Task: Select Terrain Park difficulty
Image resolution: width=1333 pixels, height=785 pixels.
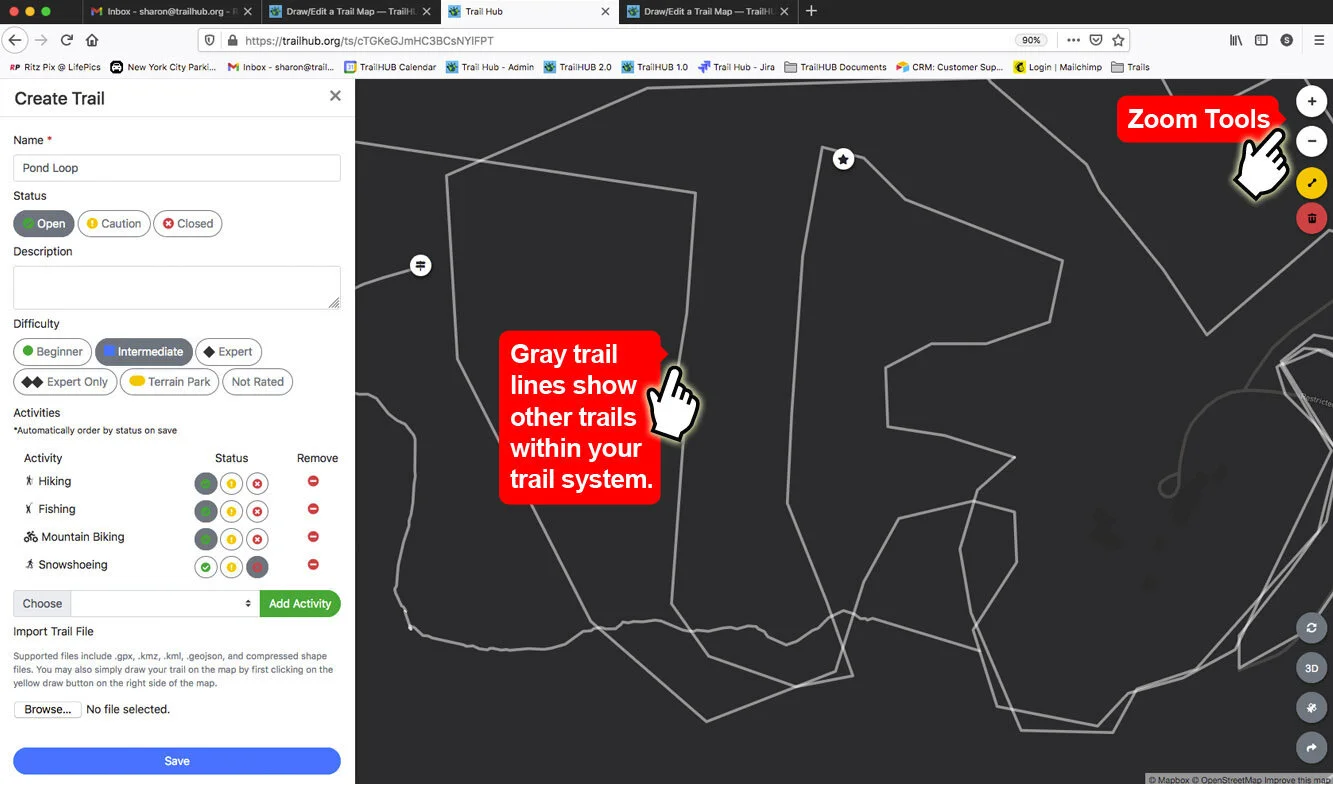Action: click(x=169, y=382)
